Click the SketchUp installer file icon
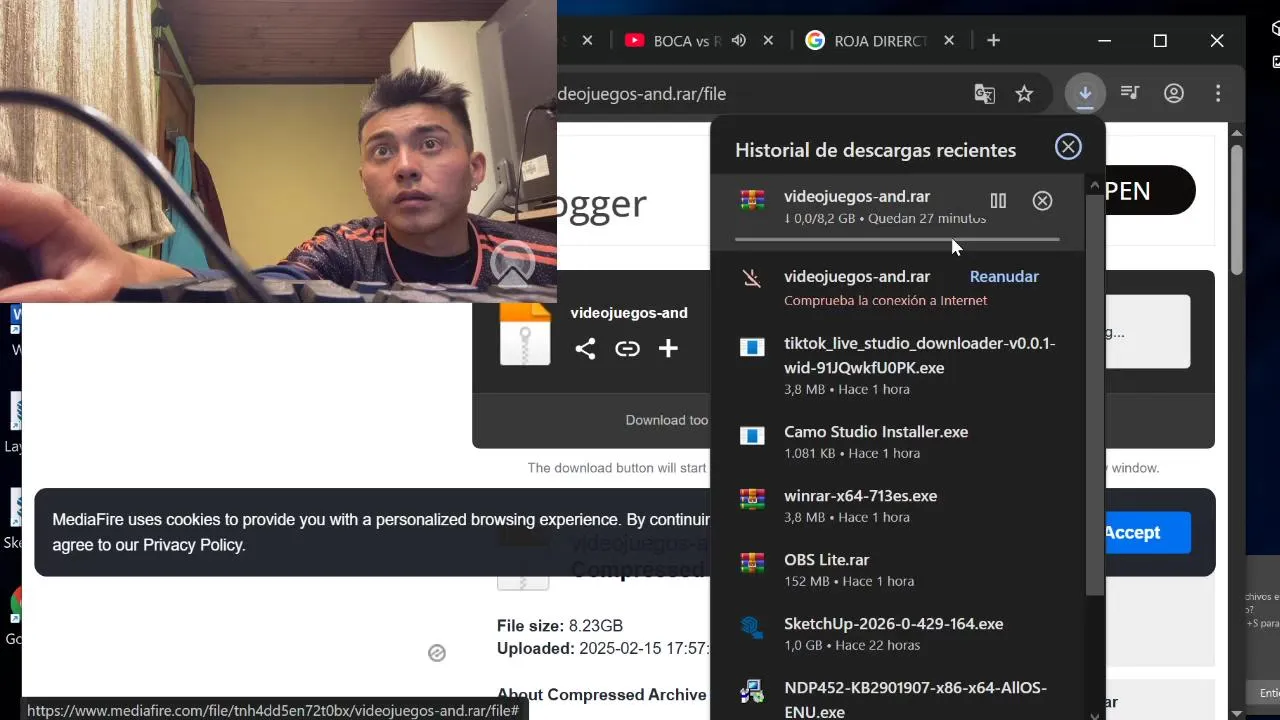The height and width of the screenshot is (720, 1280). click(752, 627)
